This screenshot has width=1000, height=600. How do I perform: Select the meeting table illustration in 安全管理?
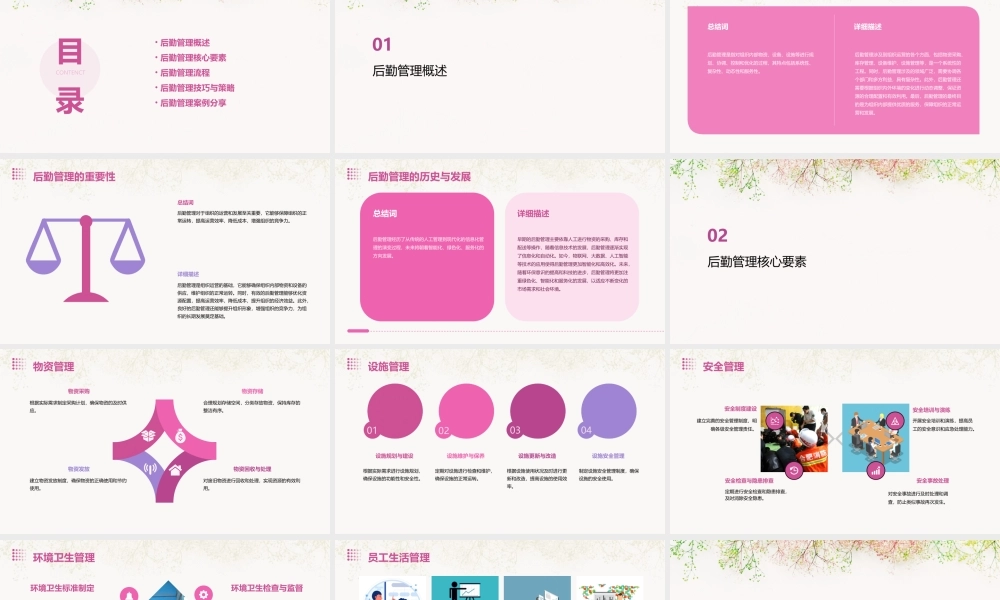click(876, 438)
